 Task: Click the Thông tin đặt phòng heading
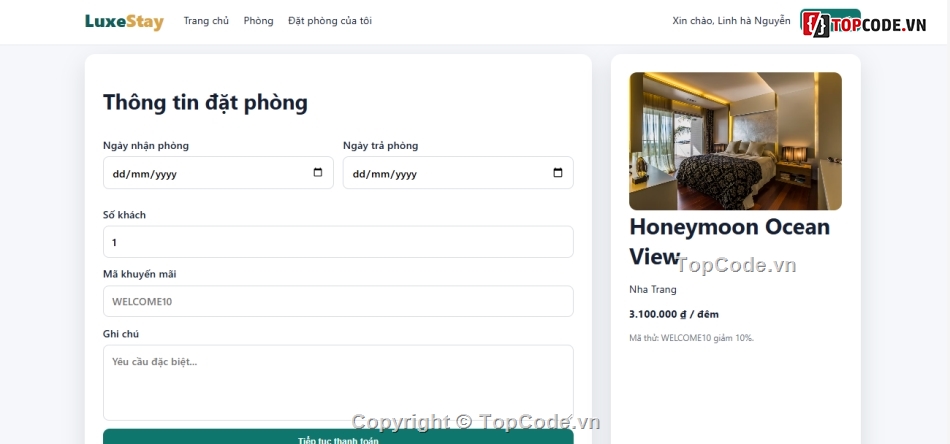tap(205, 102)
